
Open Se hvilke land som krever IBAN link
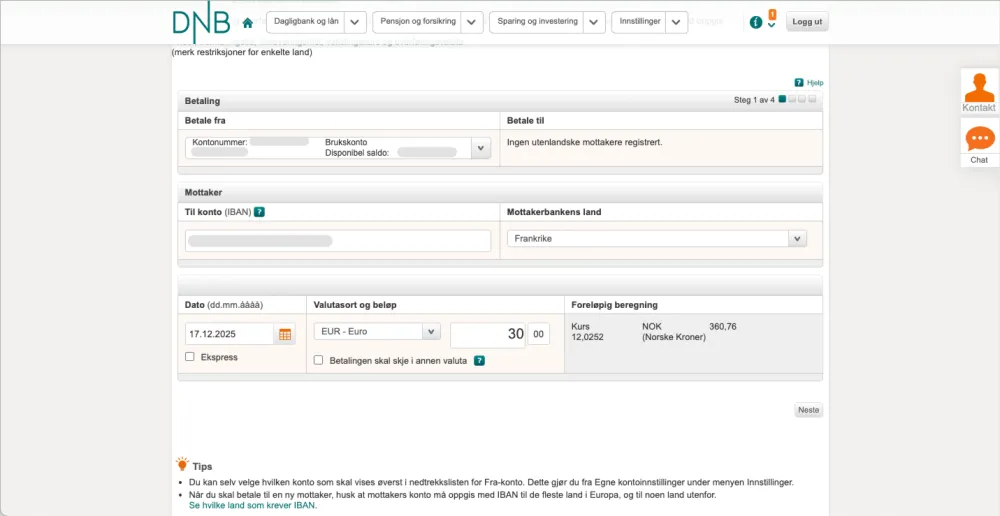click(x=252, y=506)
